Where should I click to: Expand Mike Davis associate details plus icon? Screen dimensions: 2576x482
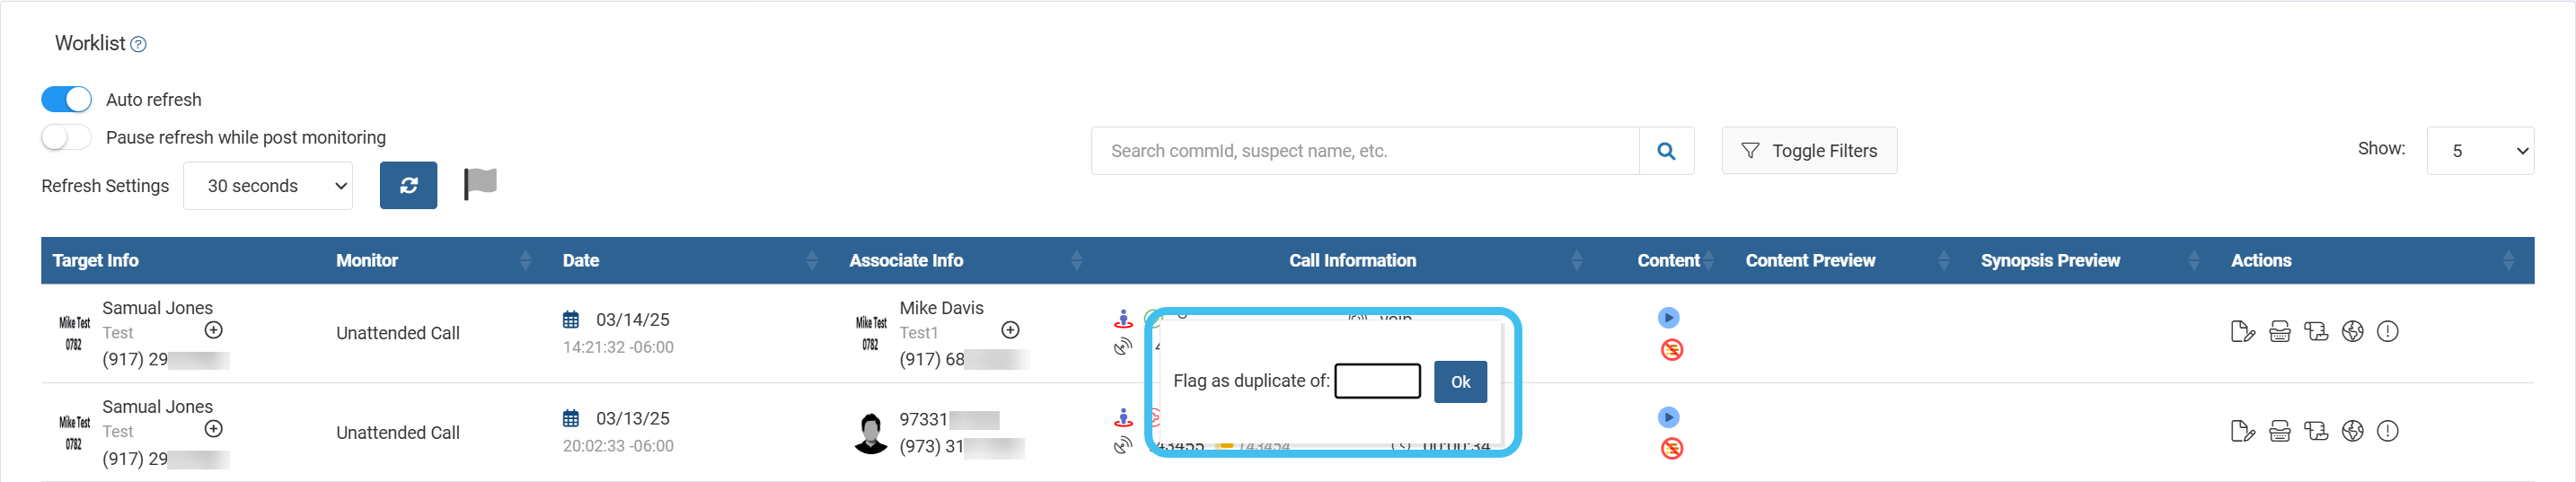(1010, 331)
